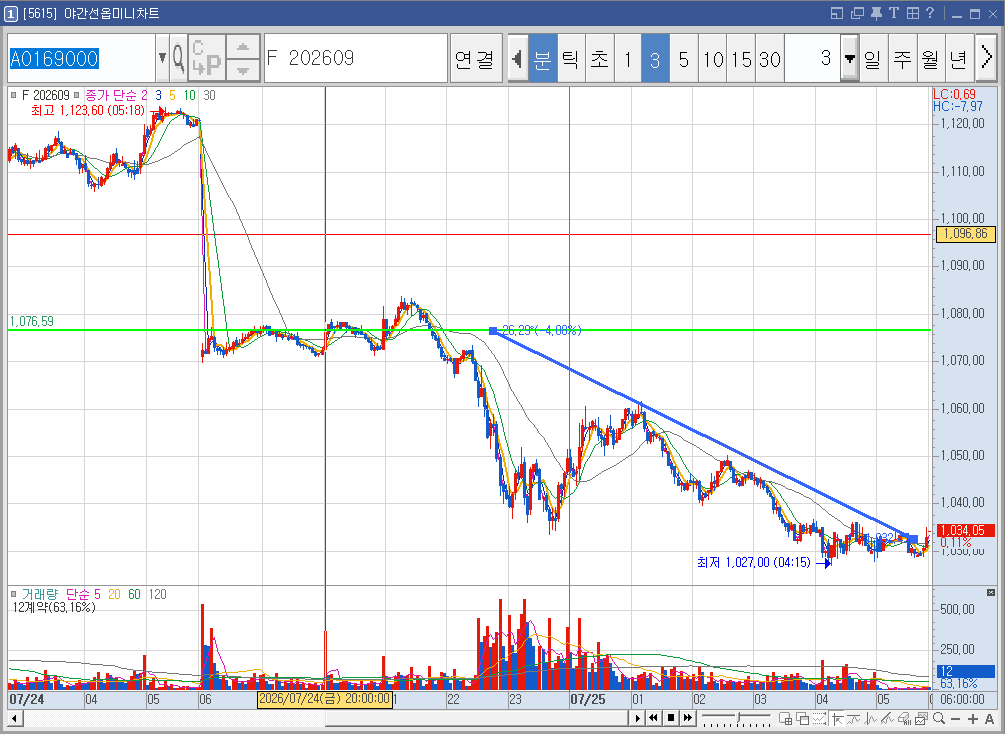Click the magnifier zoom icon in bottom toolbar
The height and width of the screenshot is (734, 1005).
[x=939, y=718]
